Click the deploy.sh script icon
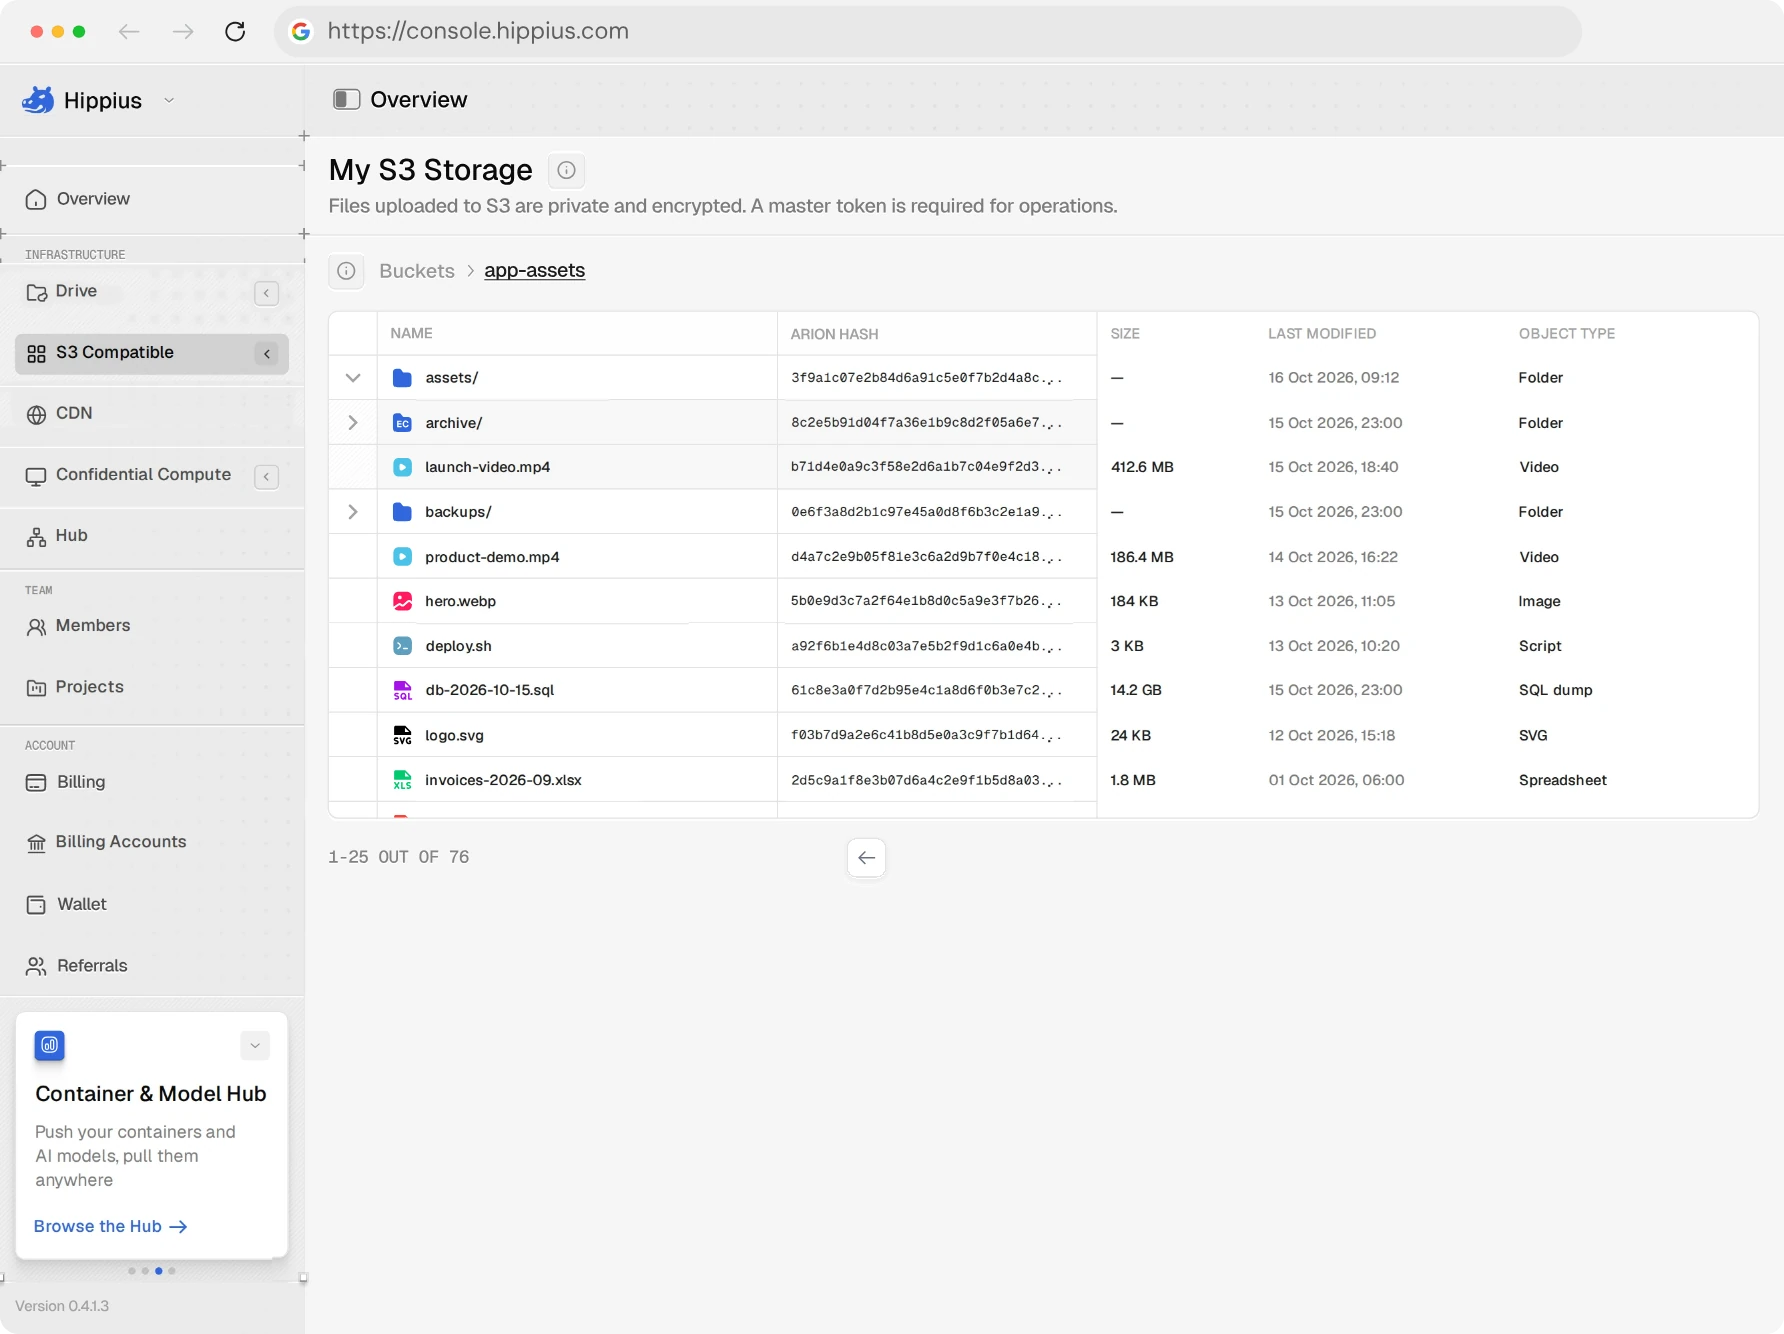The image size is (1784, 1334). point(402,646)
